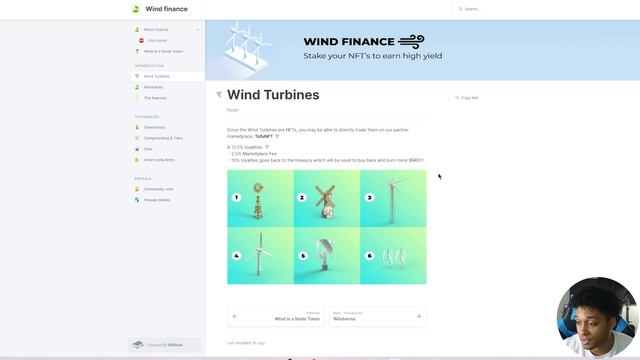Click the Wind Finance sidebar icon
This screenshot has width=640, height=360.
[x=137, y=30]
